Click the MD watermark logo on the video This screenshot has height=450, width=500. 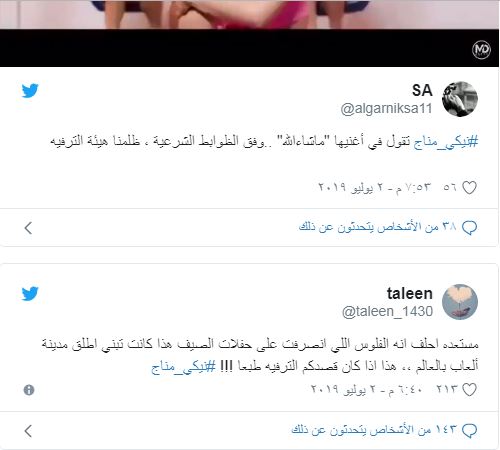tap(481, 50)
